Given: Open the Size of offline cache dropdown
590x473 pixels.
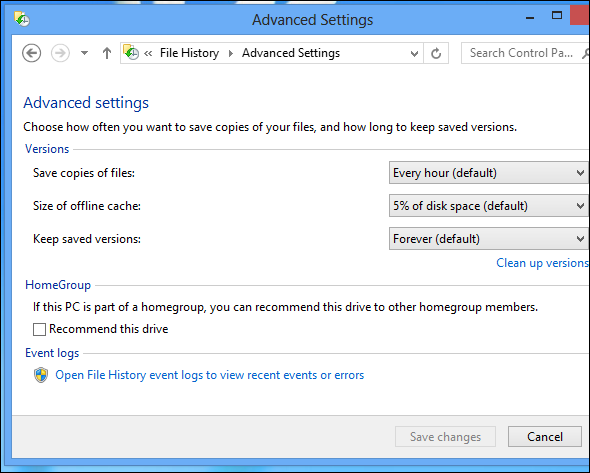Looking at the screenshot, I should coord(488,206).
